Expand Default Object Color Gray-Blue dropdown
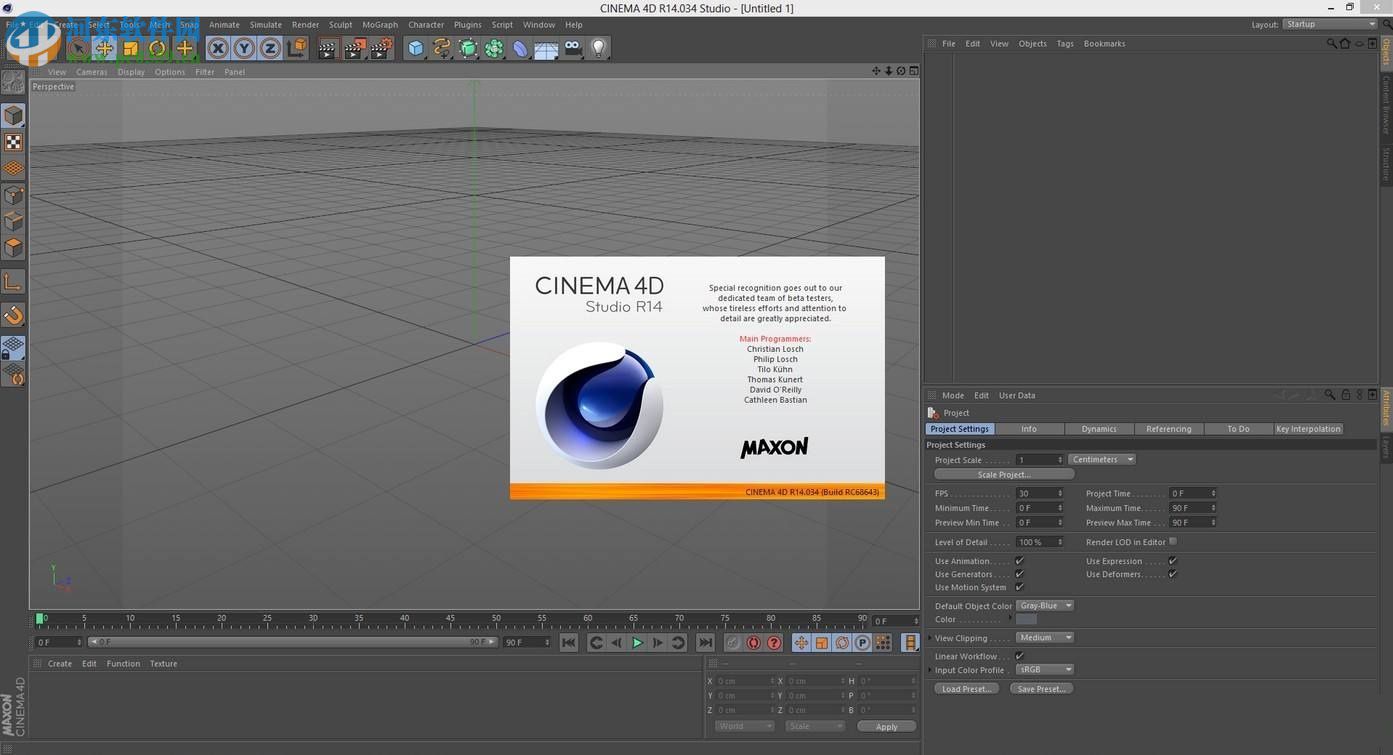 pos(1045,606)
